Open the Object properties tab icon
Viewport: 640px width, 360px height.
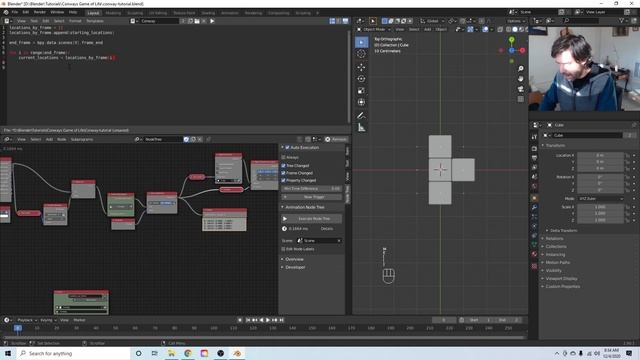click(x=534, y=198)
